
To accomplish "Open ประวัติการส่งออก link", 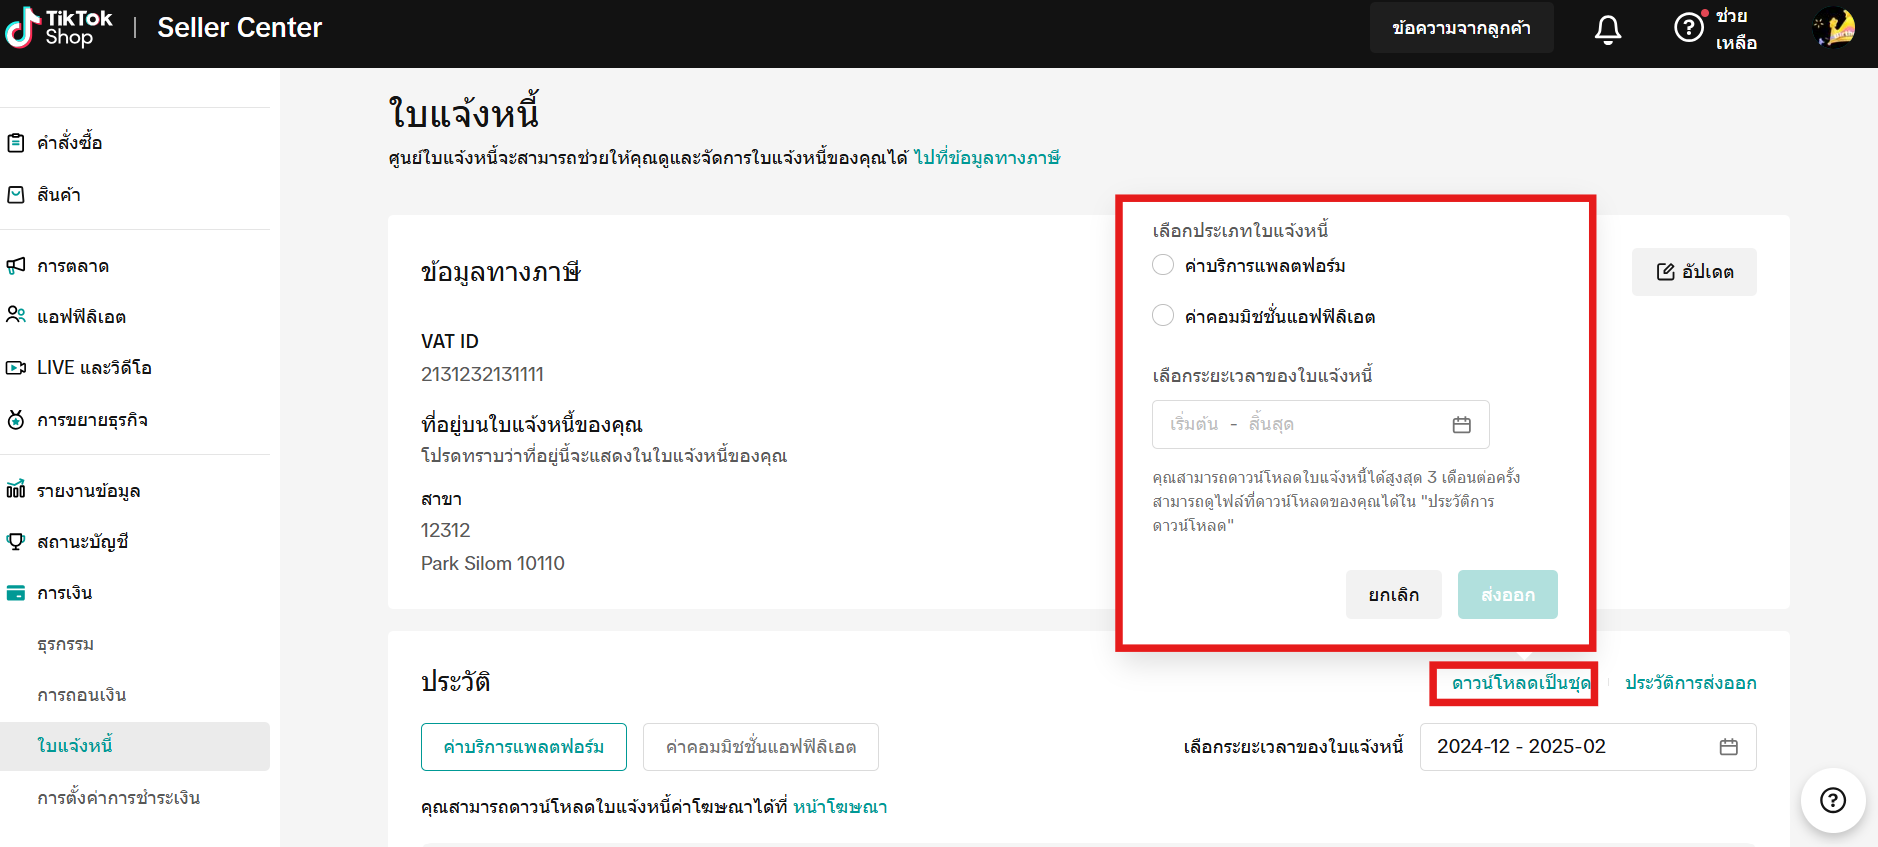I will coord(1691,683).
